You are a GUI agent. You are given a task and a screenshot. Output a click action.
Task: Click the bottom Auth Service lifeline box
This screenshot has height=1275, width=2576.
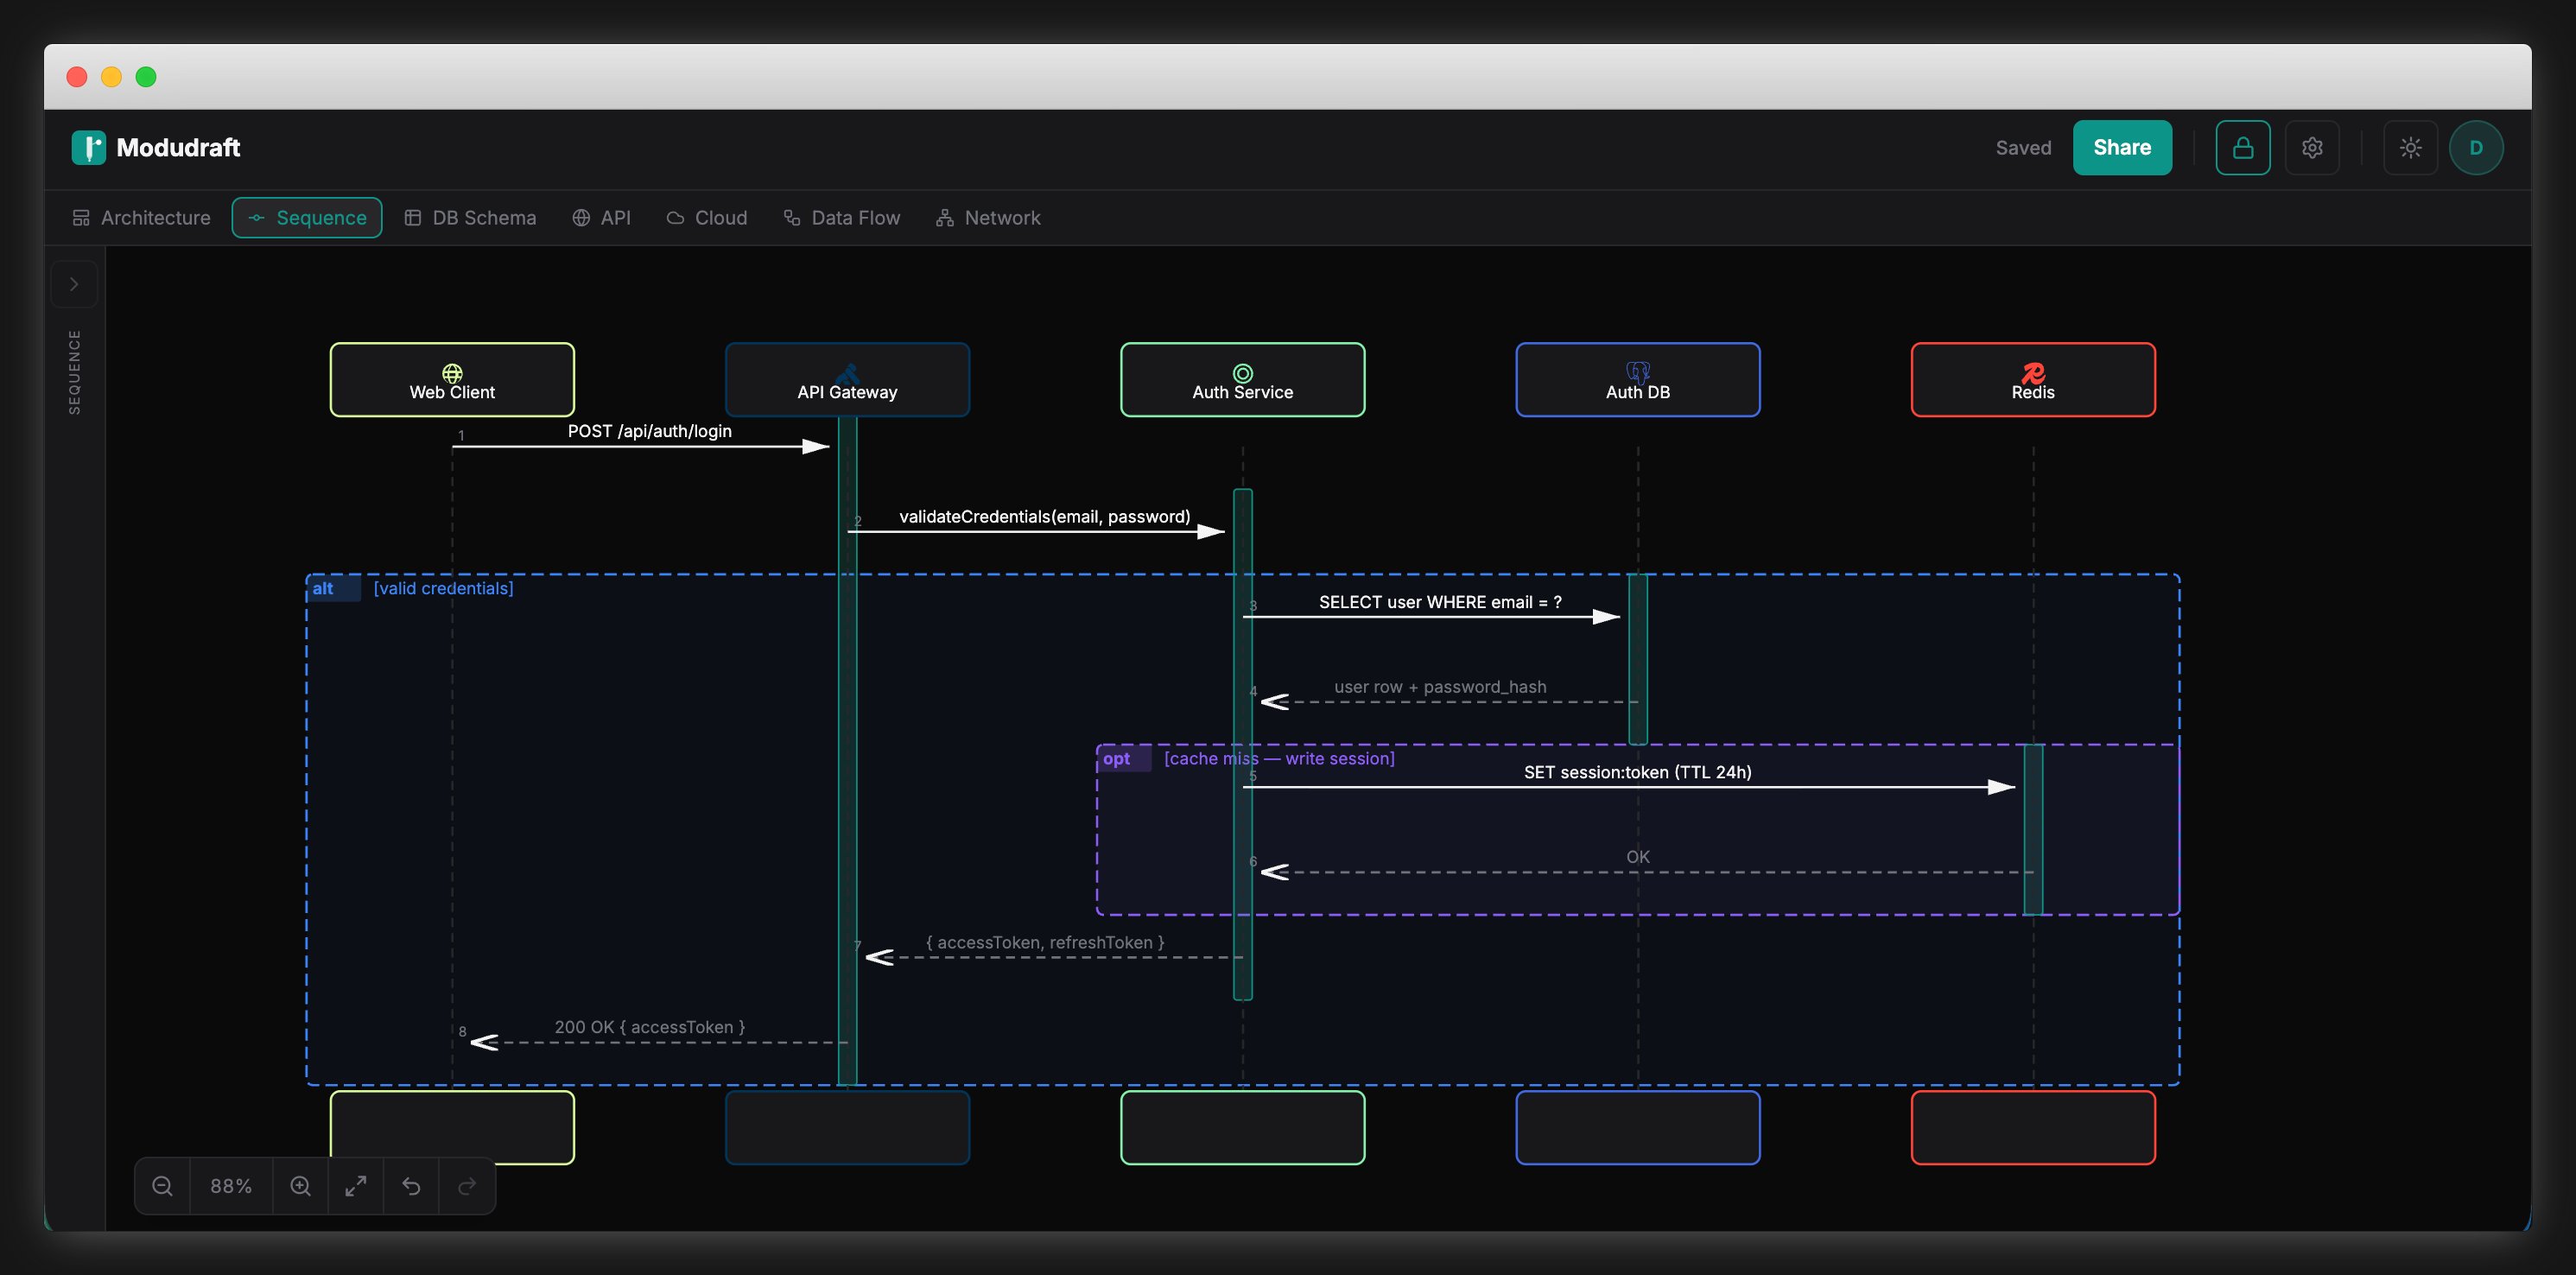(1242, 1127)
